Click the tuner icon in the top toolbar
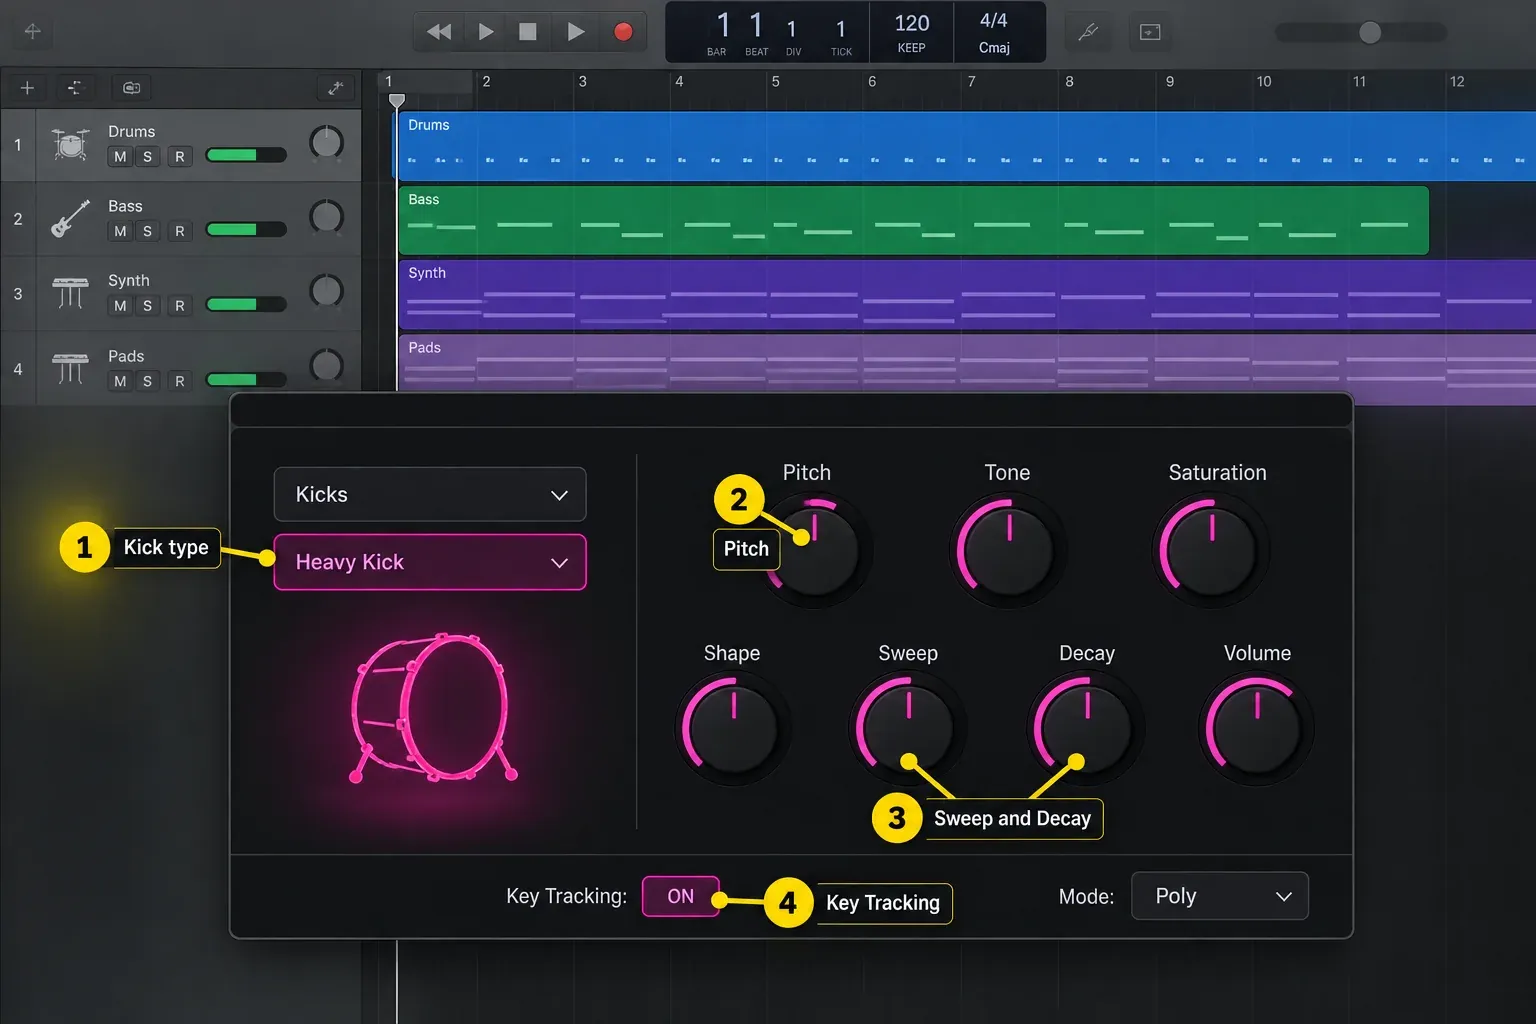 click(1088, 32)
